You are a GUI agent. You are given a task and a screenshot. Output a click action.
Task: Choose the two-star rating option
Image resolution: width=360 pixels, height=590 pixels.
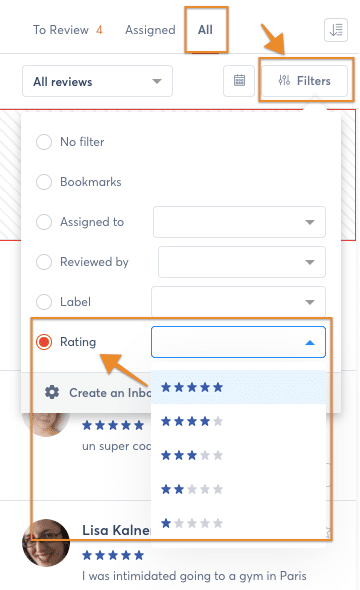(x=238, y=489)
